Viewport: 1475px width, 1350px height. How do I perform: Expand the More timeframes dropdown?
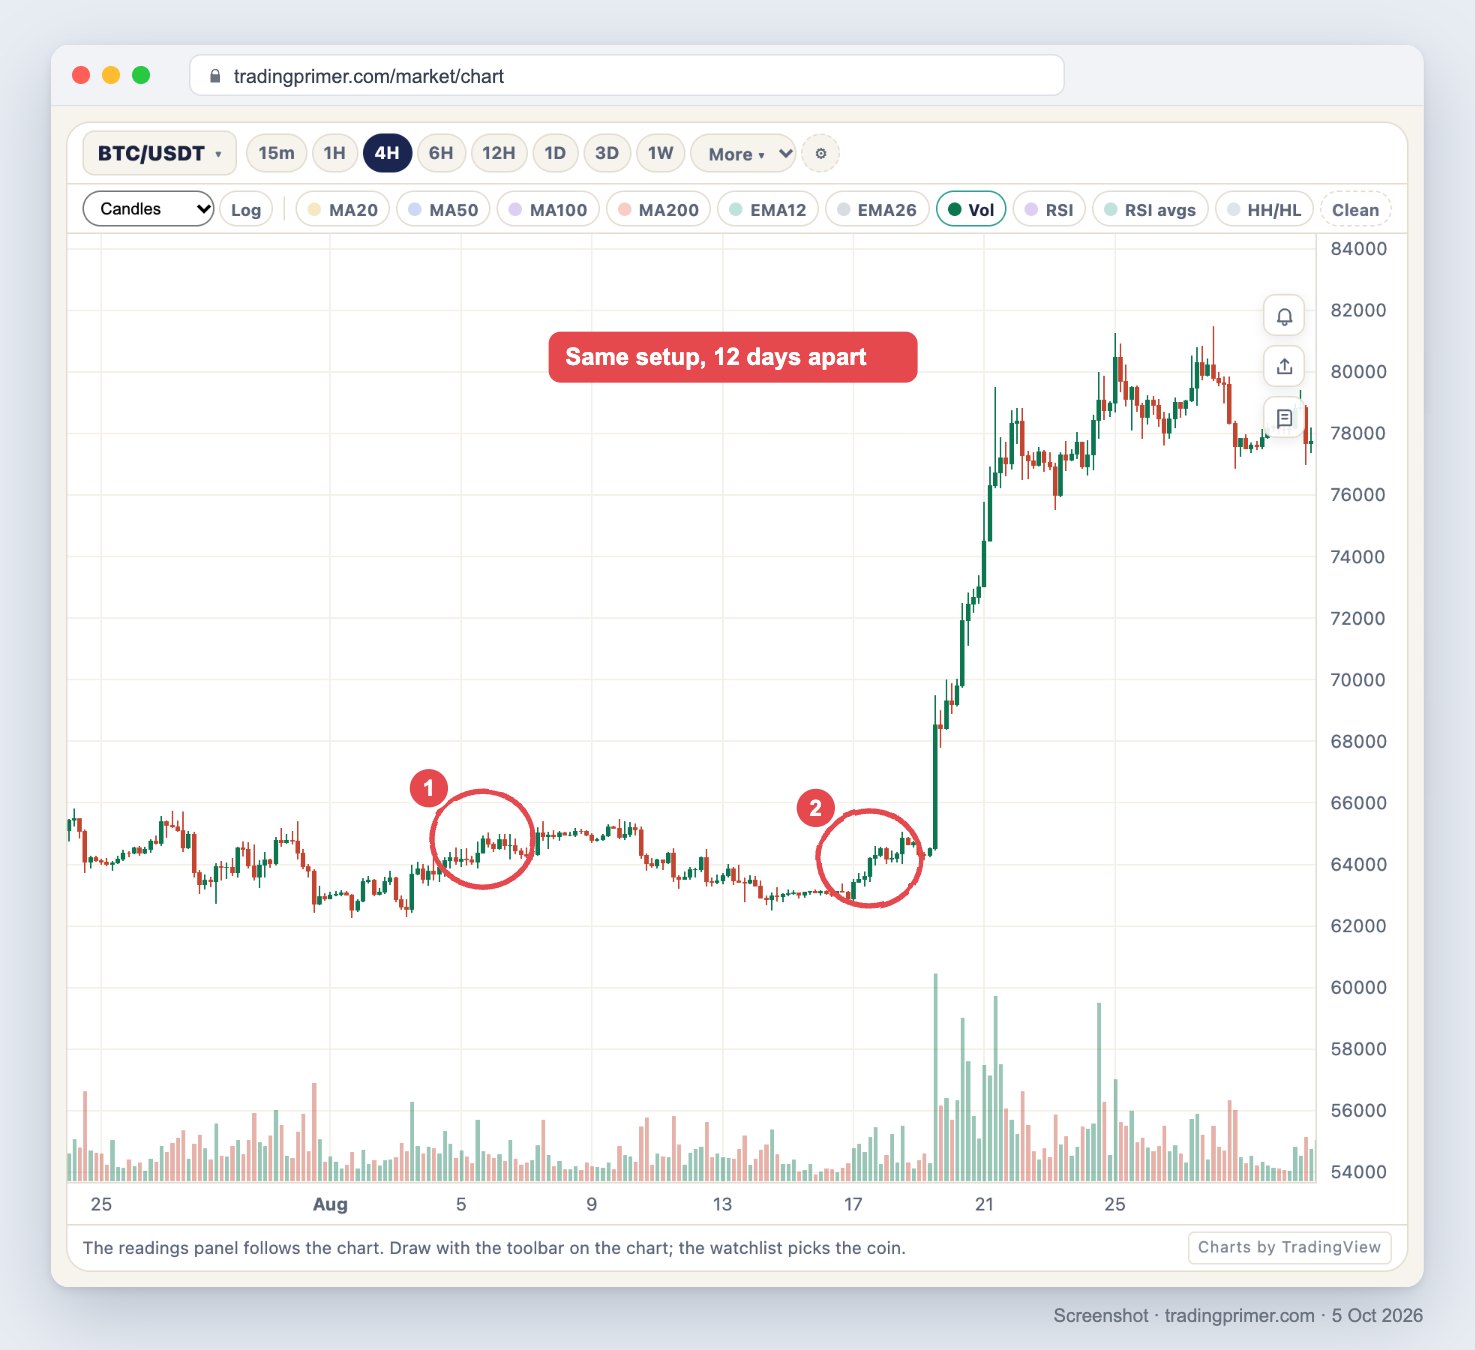pos(743,154)
